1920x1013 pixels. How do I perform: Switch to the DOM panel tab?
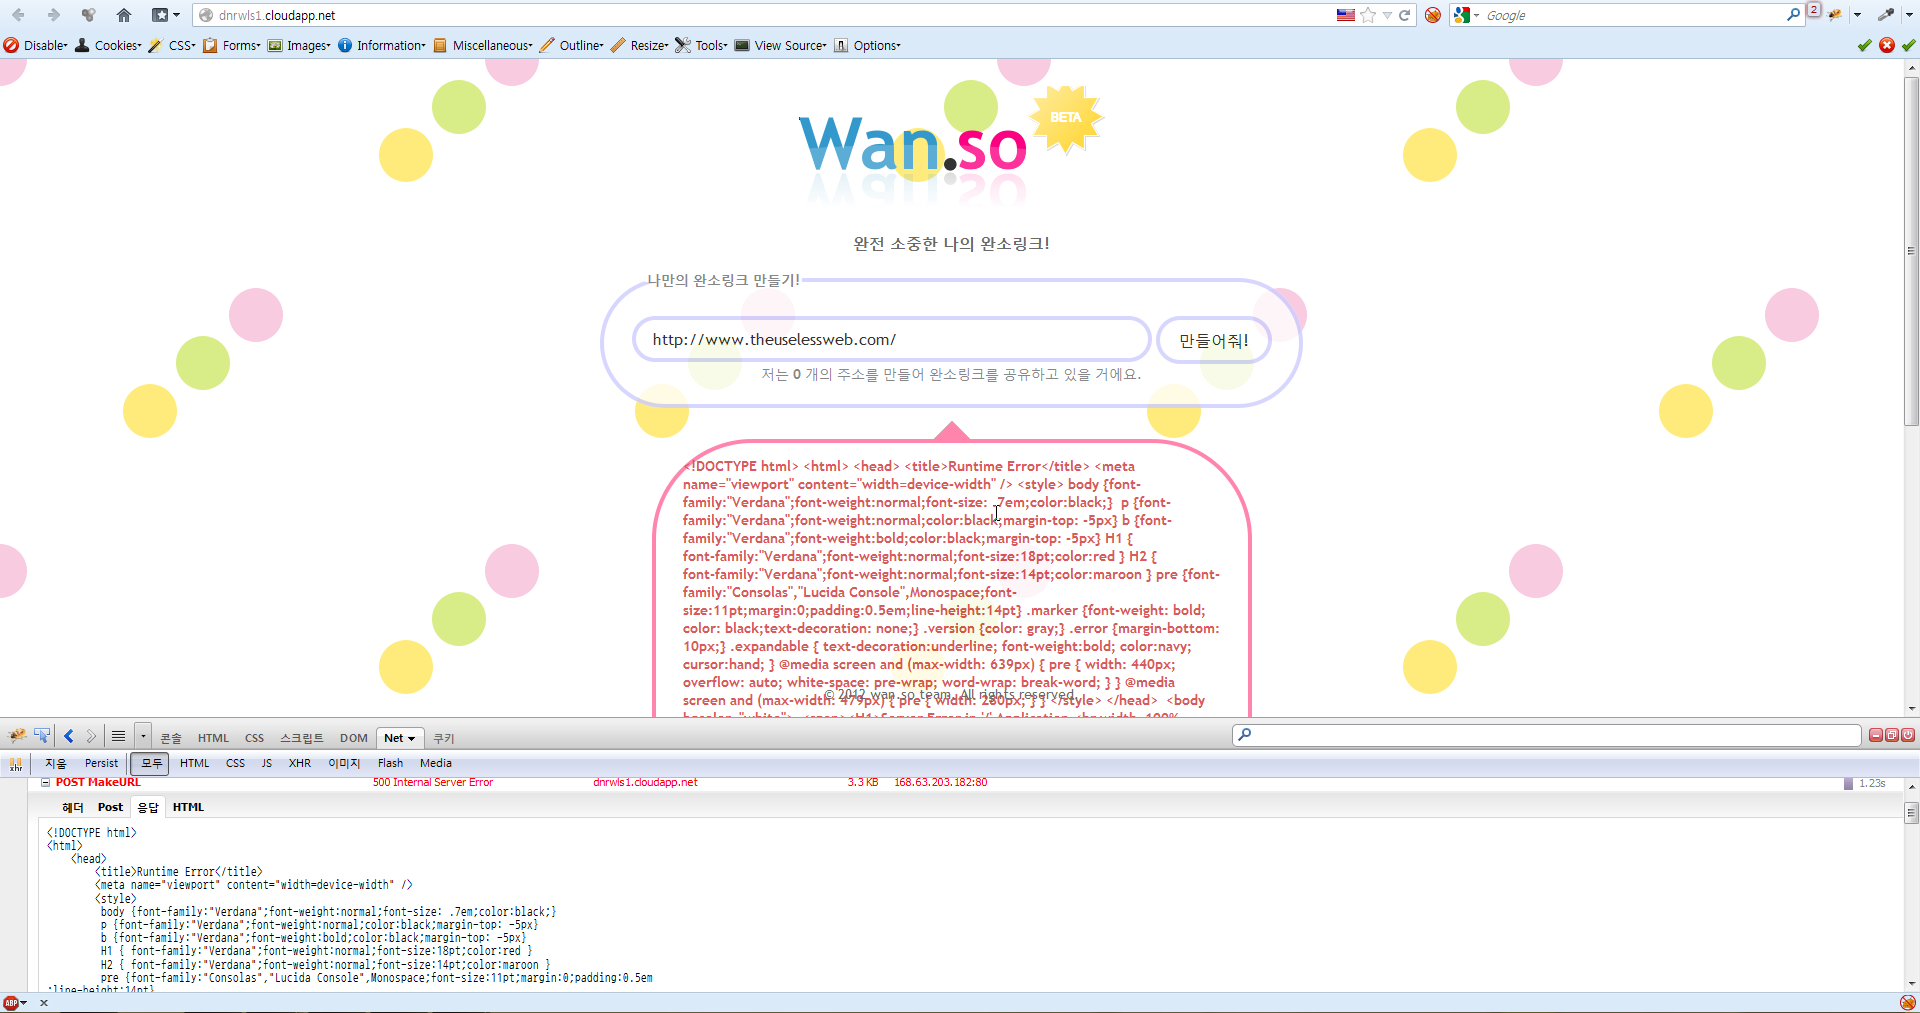pyautogui.click(x=353, y=738)
